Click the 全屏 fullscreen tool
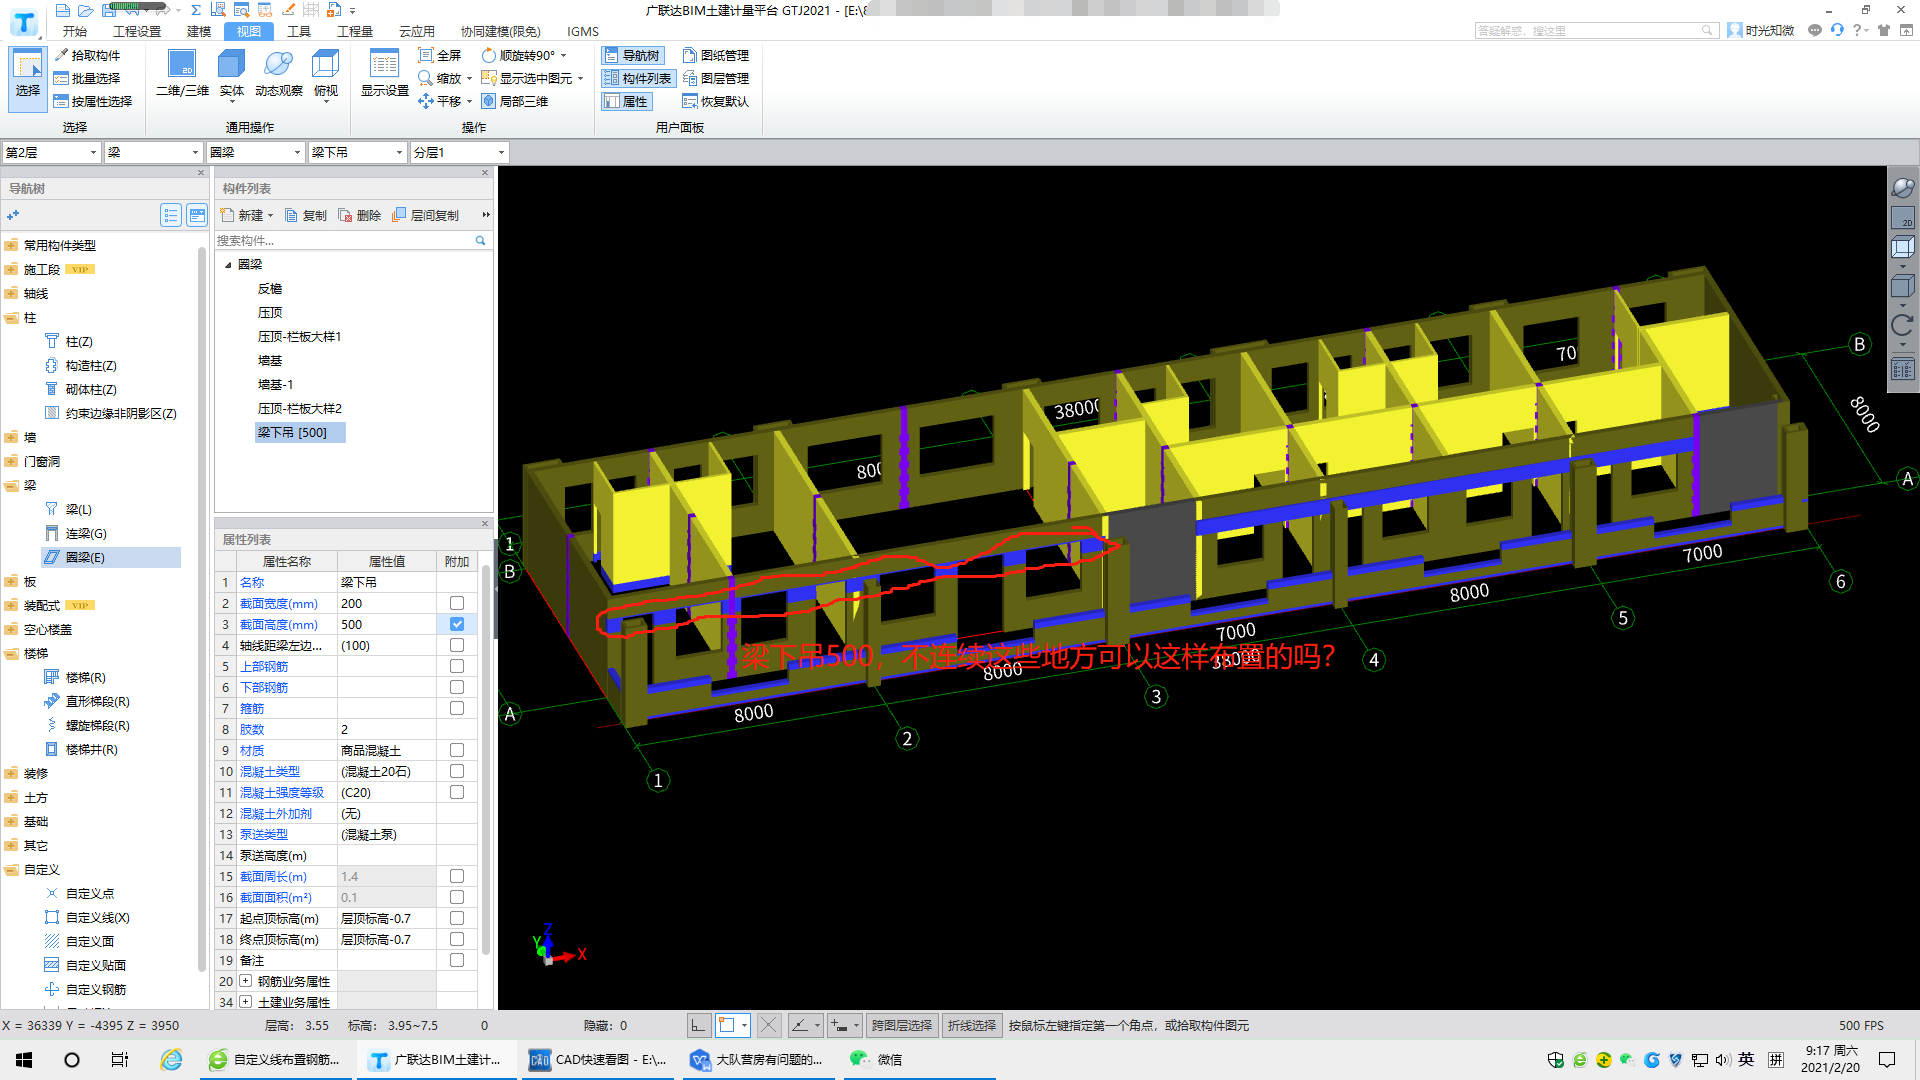 [x=440, y=55]
